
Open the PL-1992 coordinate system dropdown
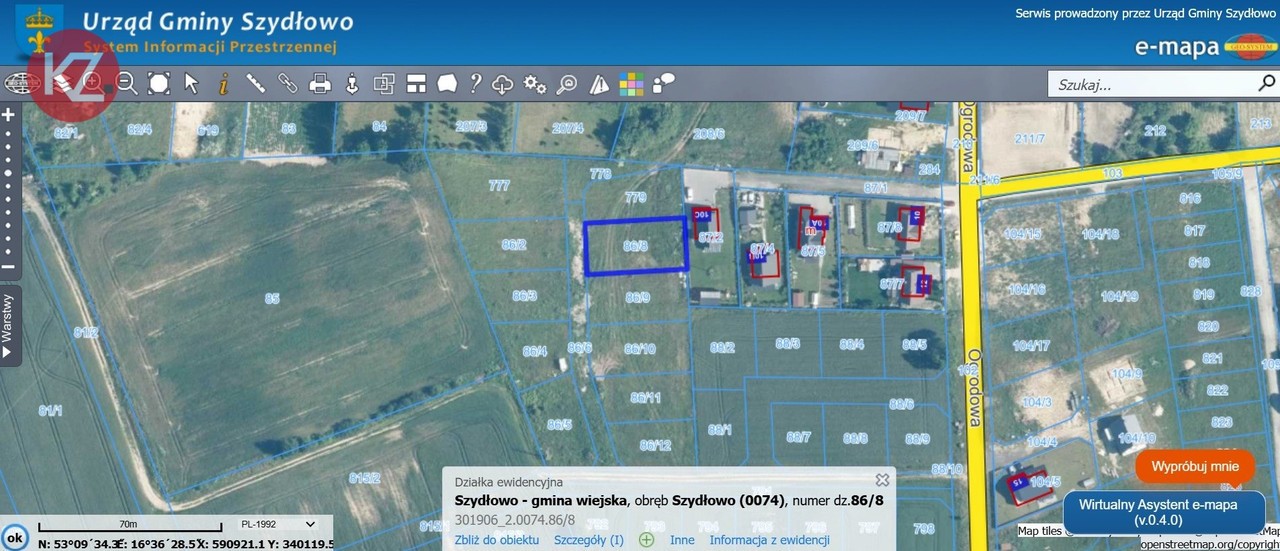pos(281,524)
